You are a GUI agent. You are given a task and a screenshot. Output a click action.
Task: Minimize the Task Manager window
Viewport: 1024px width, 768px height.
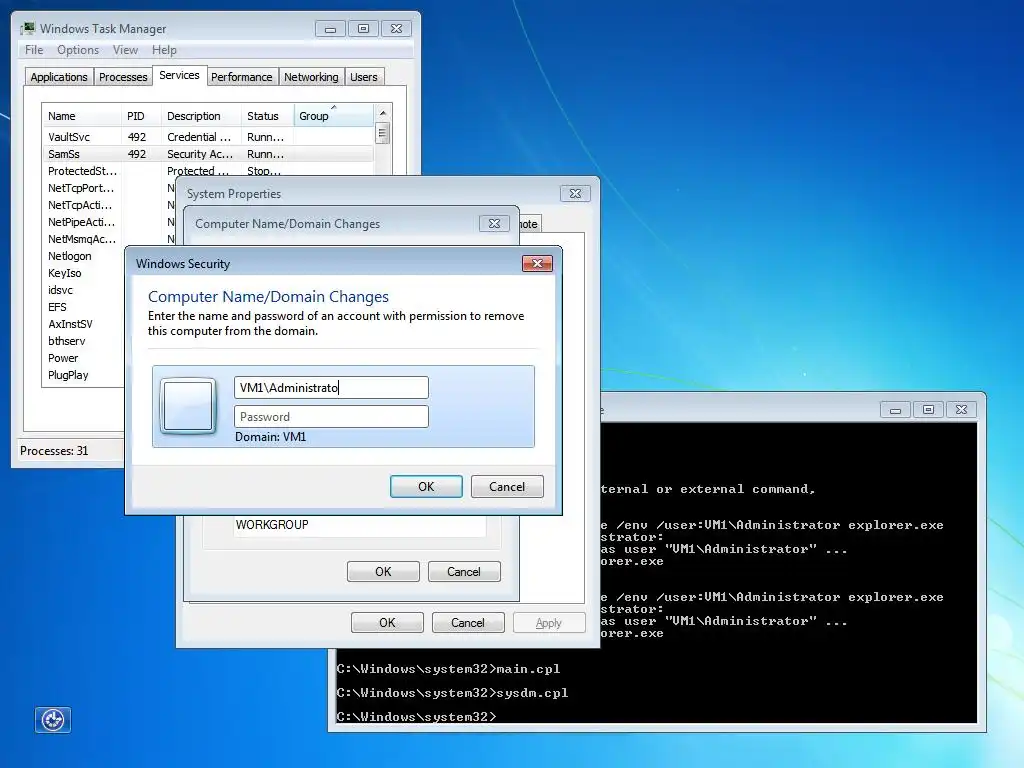click(x=330, y=29)
